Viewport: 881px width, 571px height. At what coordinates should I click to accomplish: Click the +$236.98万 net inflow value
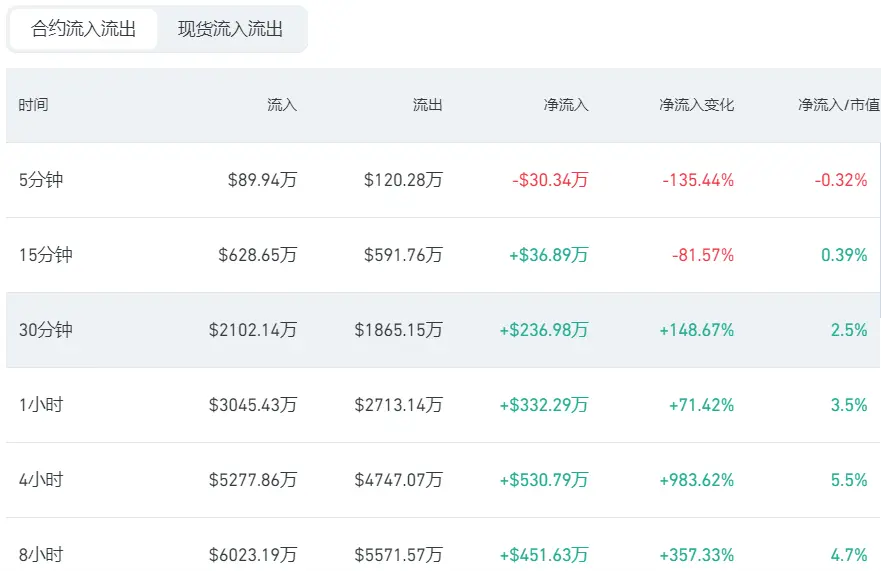pos(544,330)
